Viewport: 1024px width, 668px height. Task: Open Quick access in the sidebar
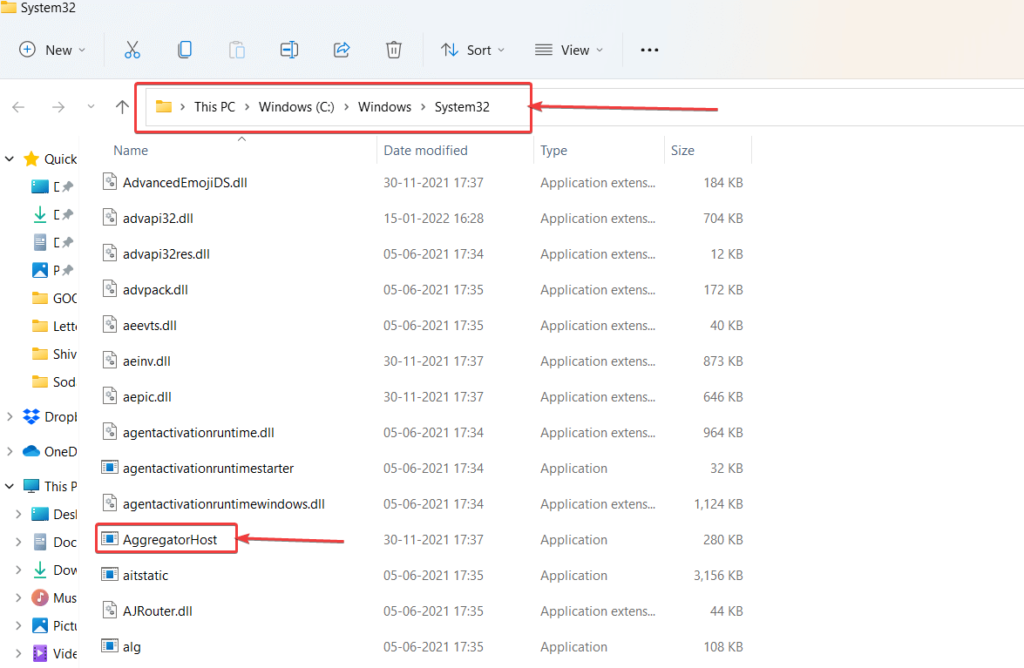click(50, 159)
